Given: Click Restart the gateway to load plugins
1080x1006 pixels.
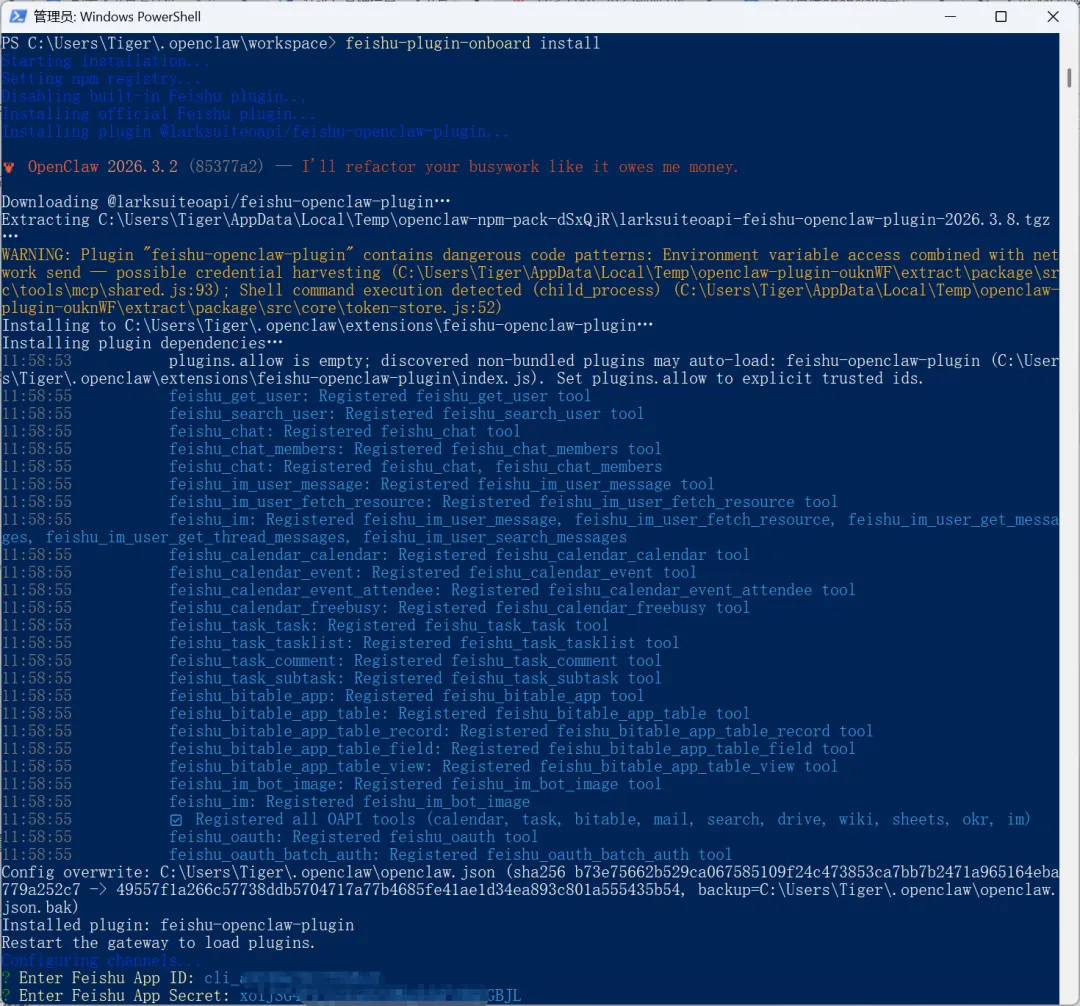Looking at the screenshot, I should [x=158, y=943].
